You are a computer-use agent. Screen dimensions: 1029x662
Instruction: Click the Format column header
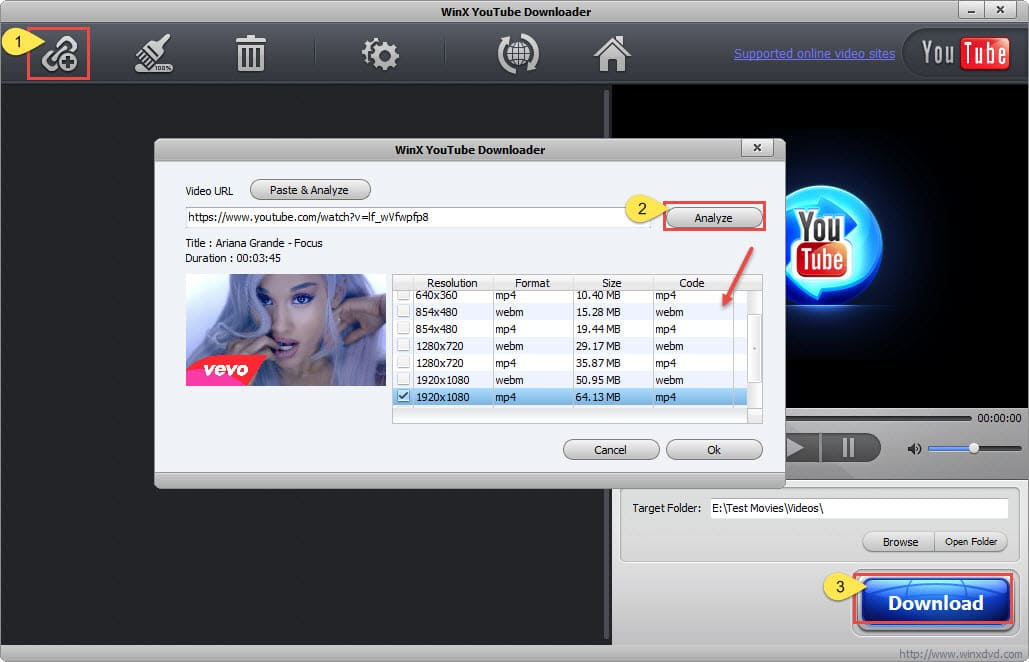tap(532, 283)
